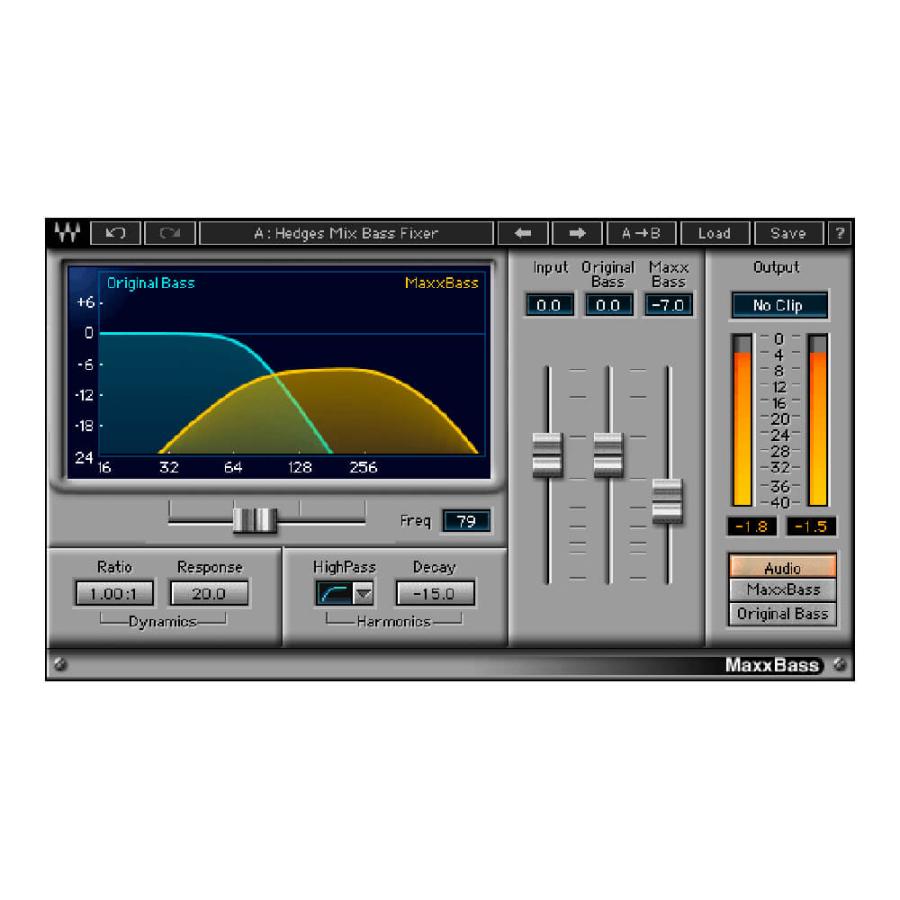Redo the last undone change
900x900 pixels.
pos(170,233)
